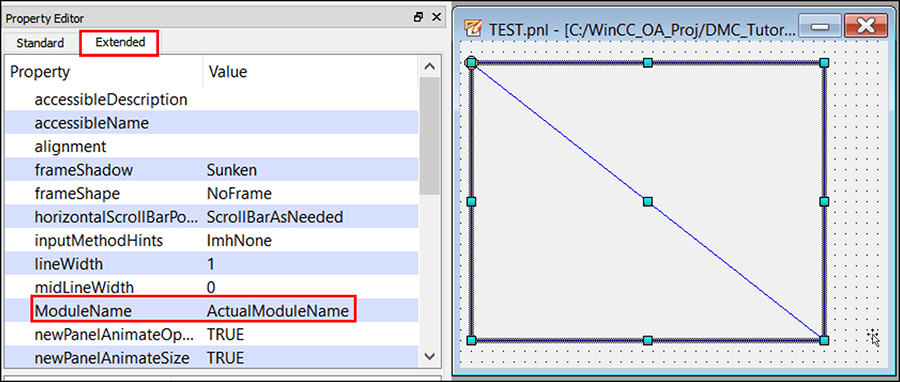Click the right-middle selection handle
Viewport: 900px width, 382px height.
point(824,201)
